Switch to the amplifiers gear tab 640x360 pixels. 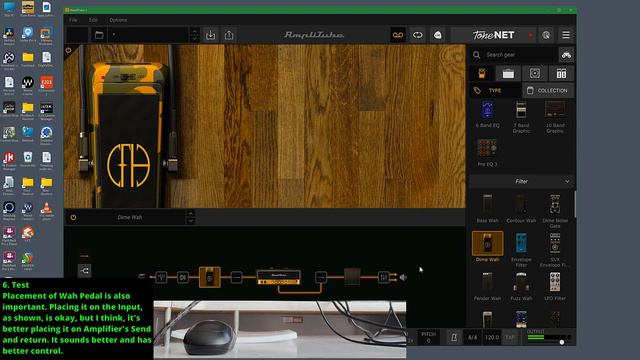pyautogui.click(x=508, y=73)
